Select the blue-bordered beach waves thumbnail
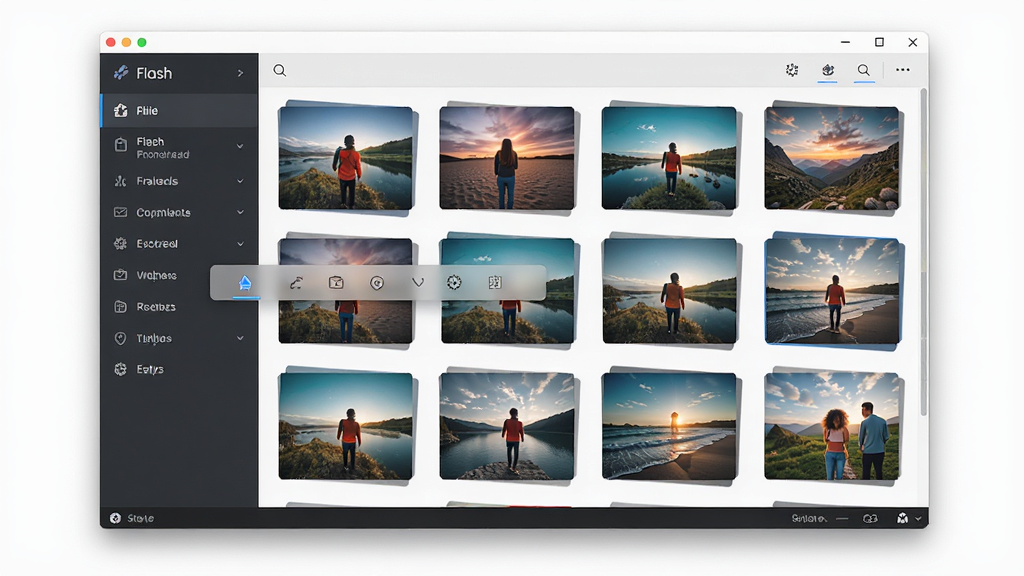Screen dimensions: 1024x576 coord(832,291)
